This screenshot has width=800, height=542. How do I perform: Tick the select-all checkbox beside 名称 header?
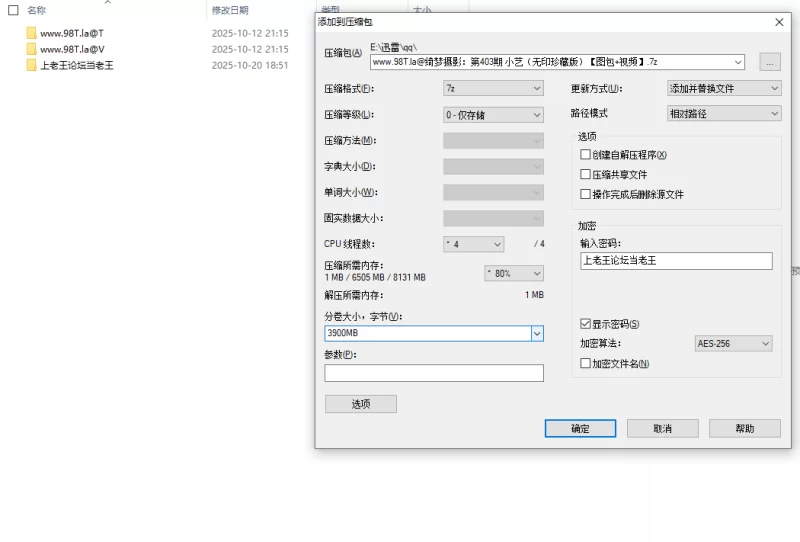coord(13,10)
